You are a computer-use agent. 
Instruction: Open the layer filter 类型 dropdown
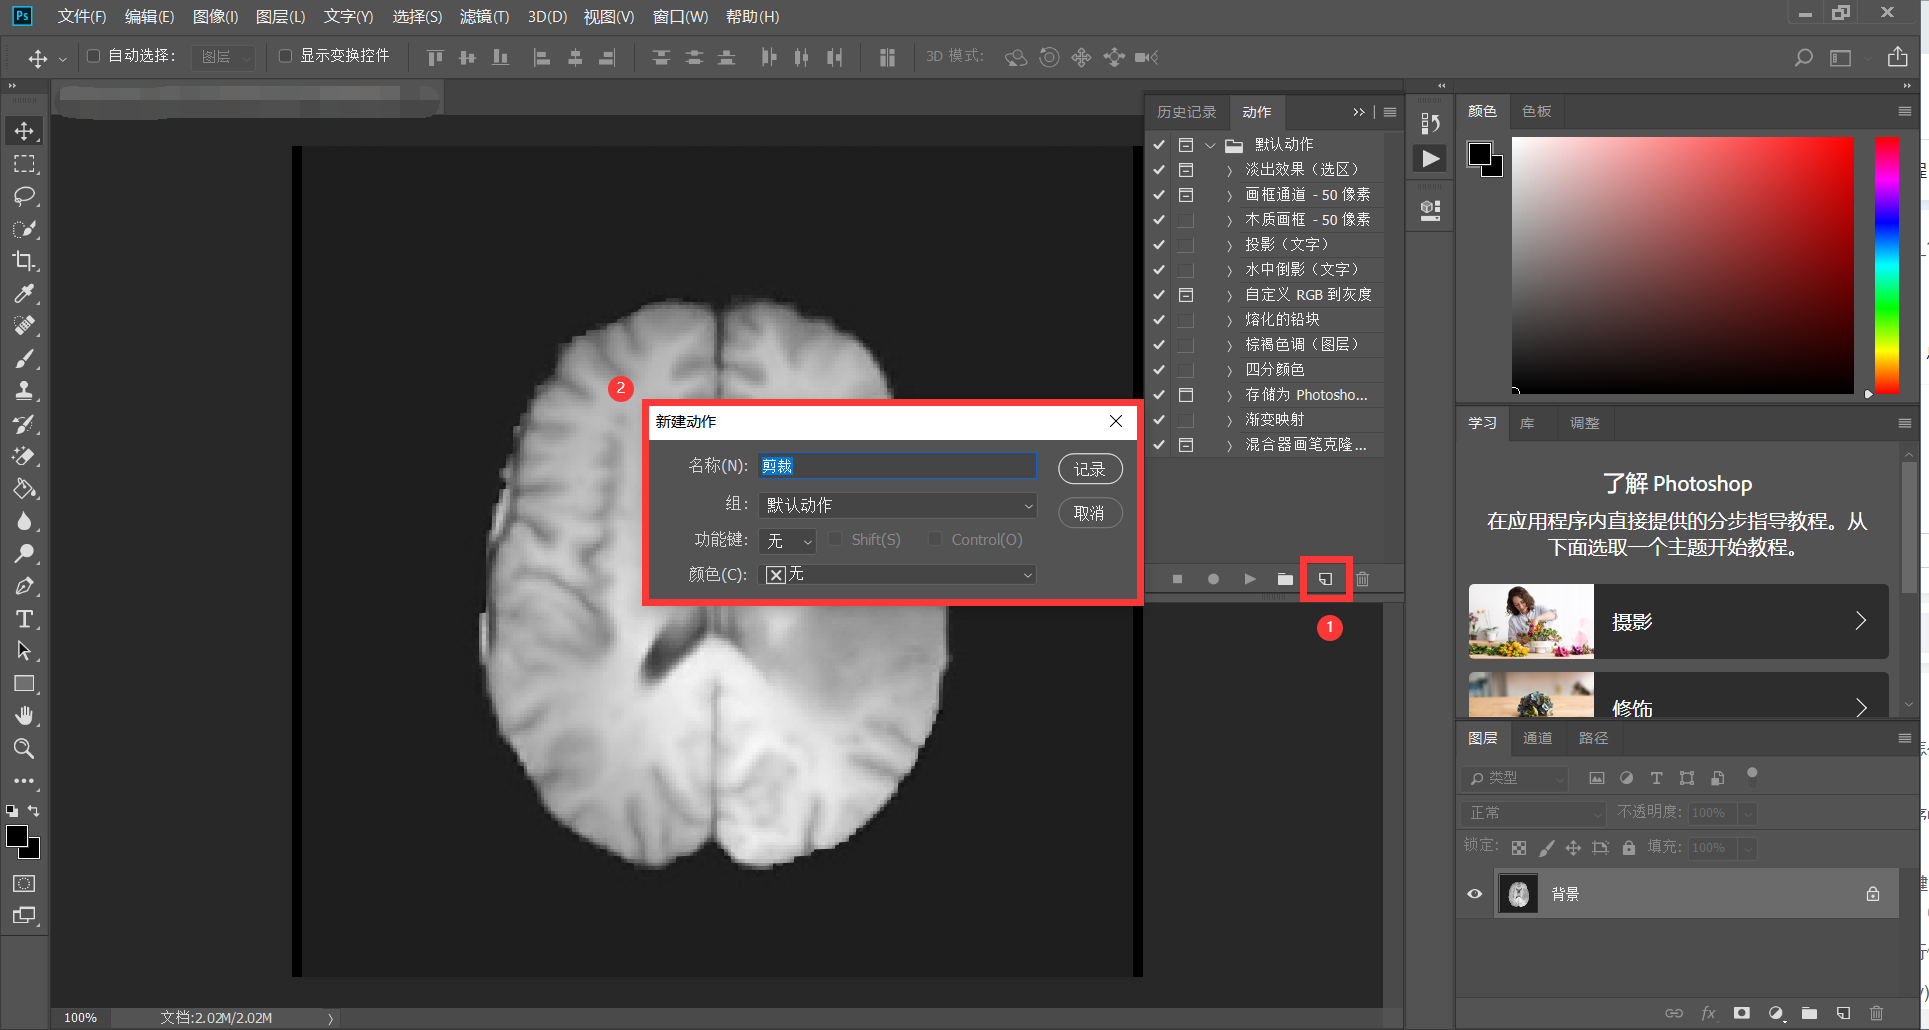[1515, 778]
